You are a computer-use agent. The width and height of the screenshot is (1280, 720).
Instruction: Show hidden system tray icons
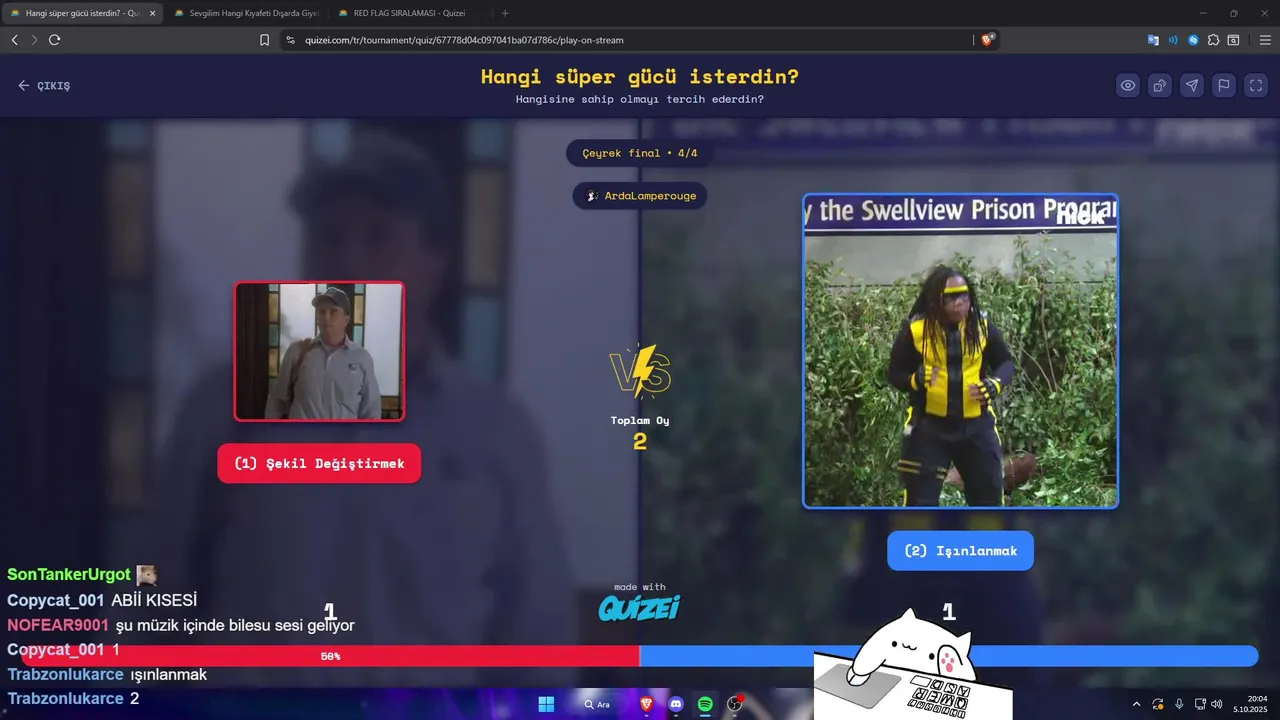1136,704
